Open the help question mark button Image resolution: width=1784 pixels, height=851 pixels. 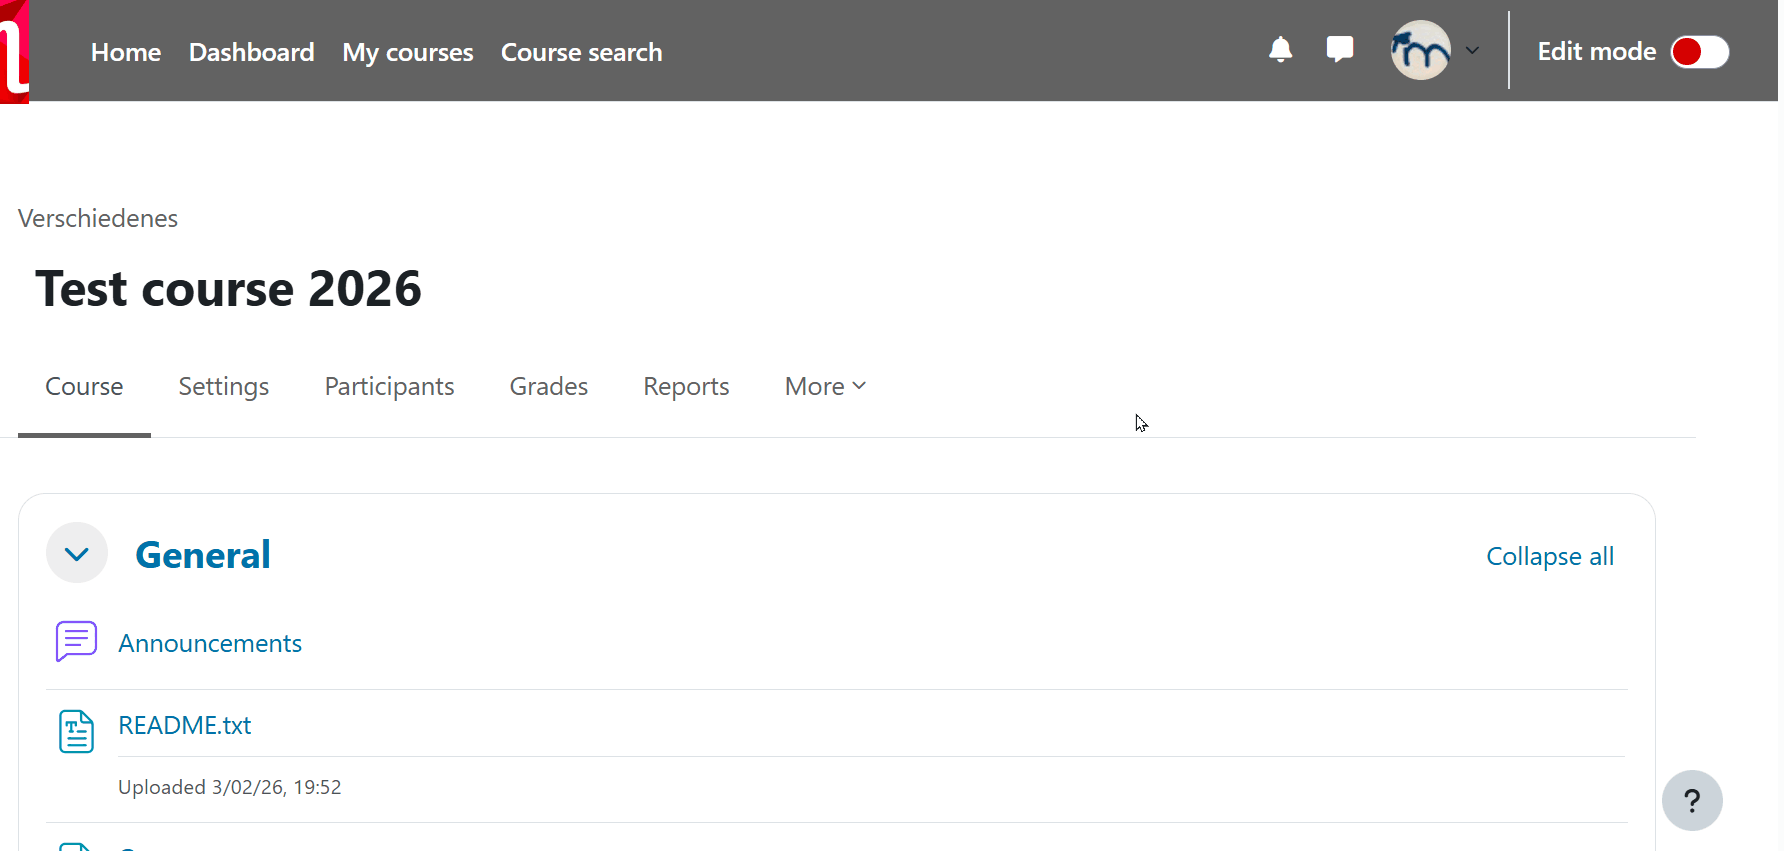(1691, 800)
